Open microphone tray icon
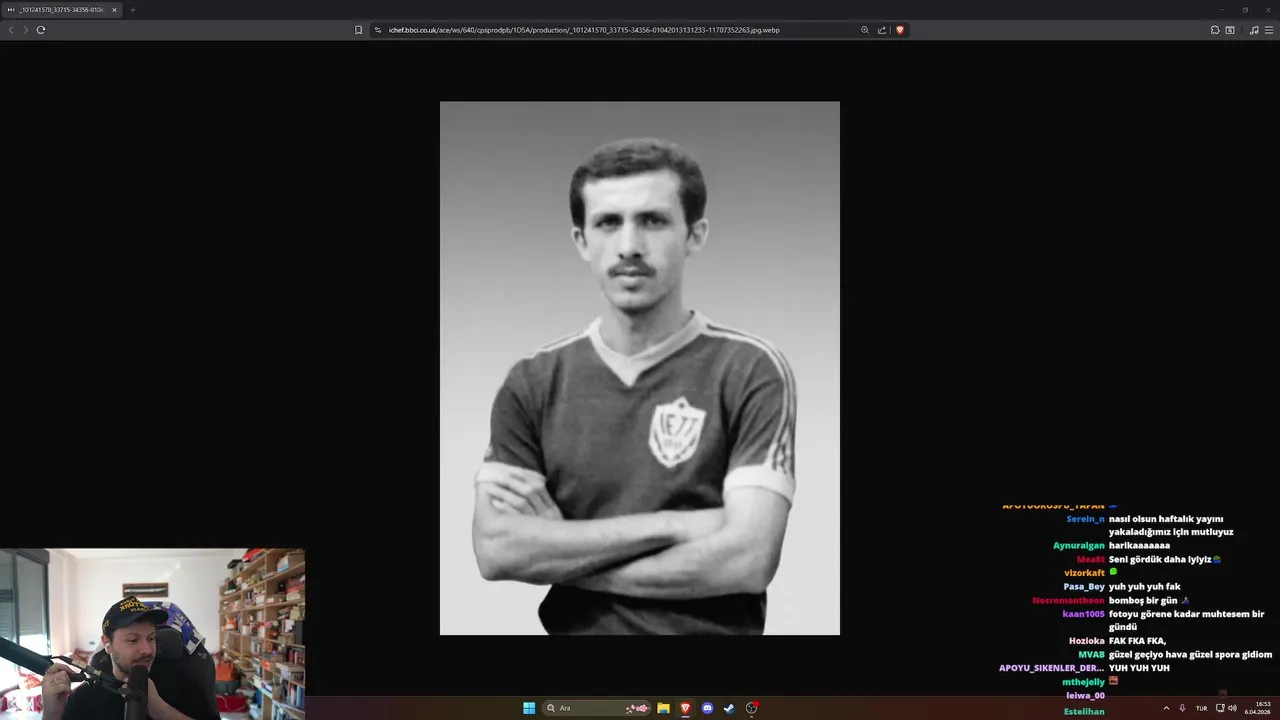The height and width of the screenshot is (720, 1280). [x=1183, y=708]
